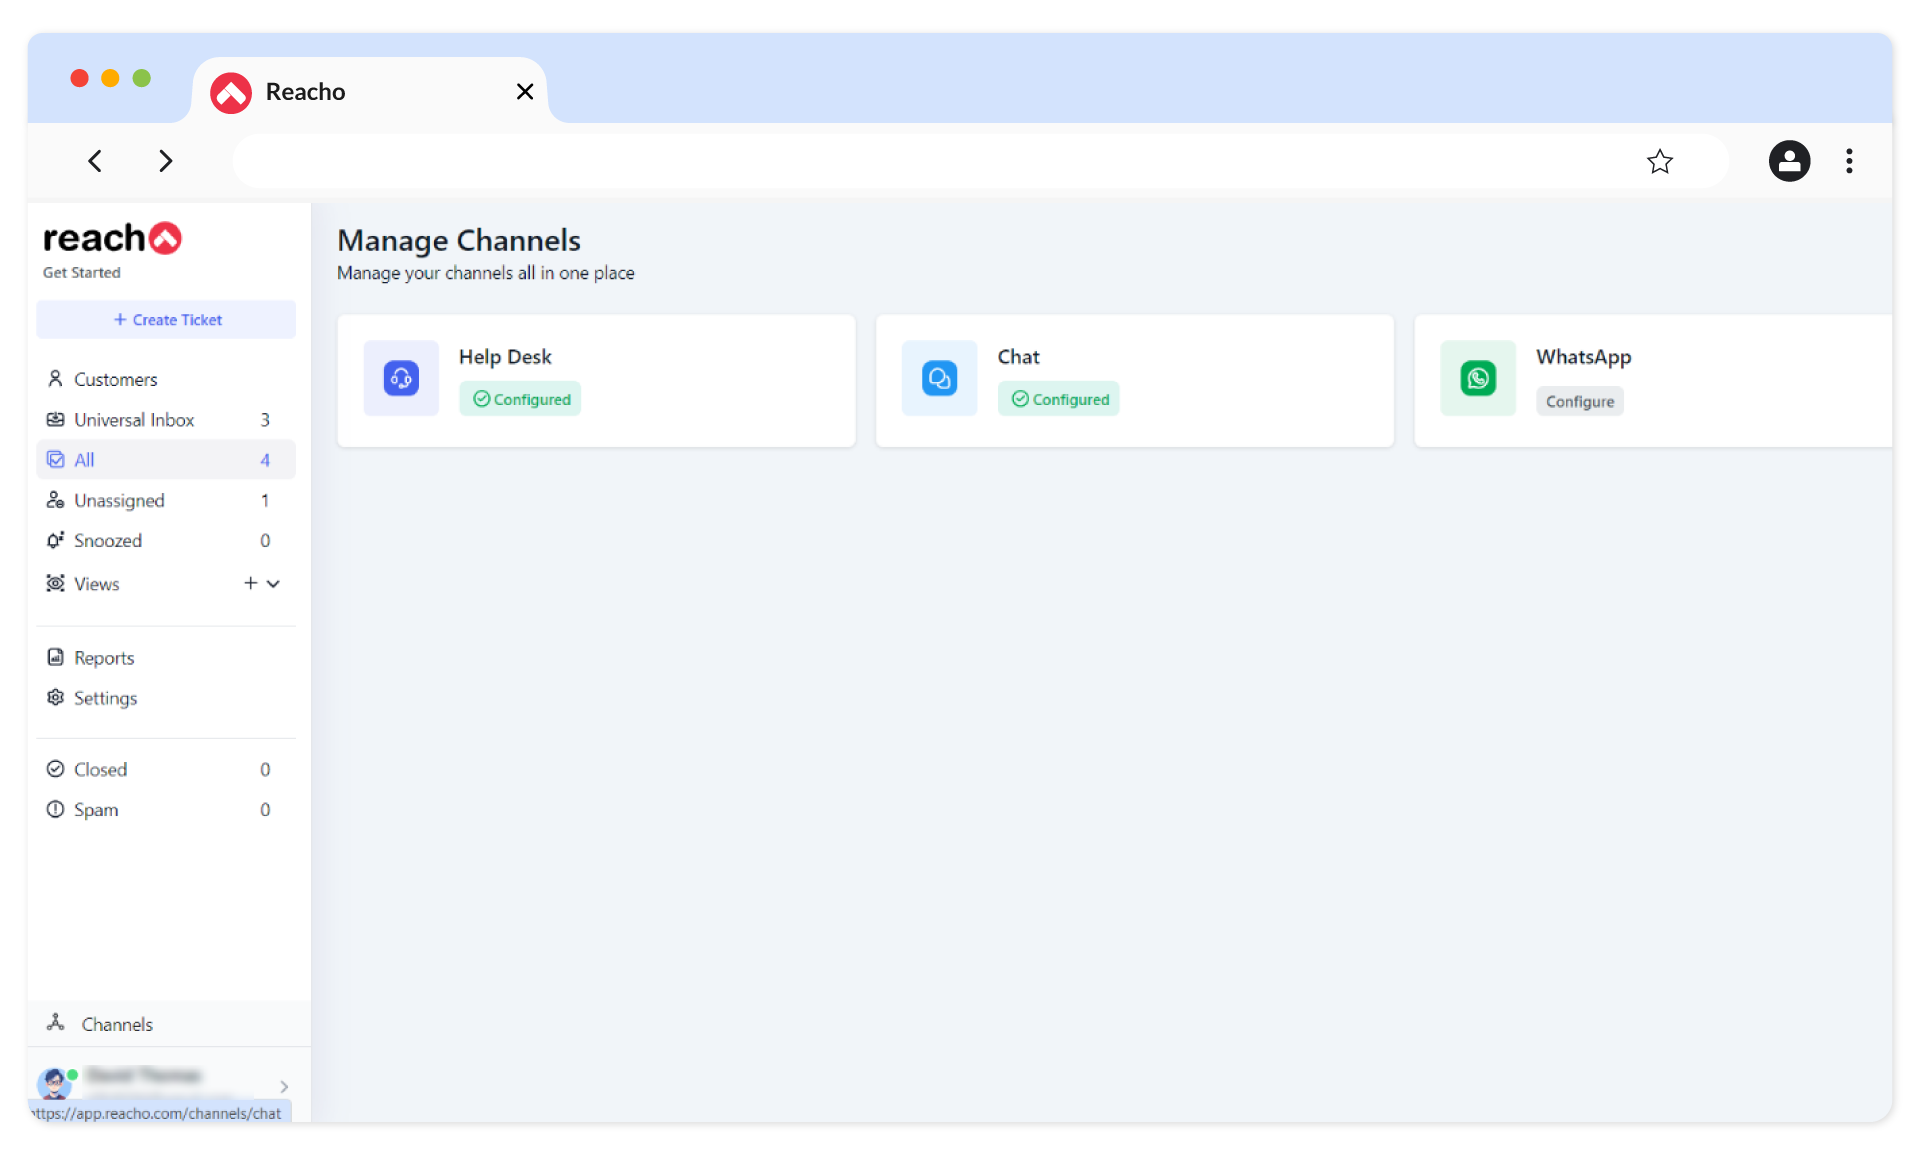The width and height of the screenshot is (1920, 1149).
Task: Open Universal Inbox in the sidebar
Action: click(x=134, y=420)
